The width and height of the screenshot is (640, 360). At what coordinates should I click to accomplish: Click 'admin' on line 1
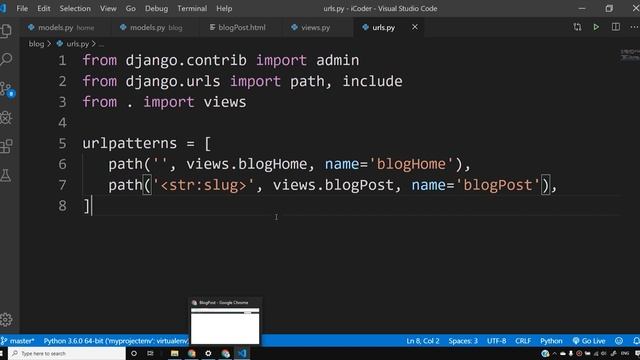pos(338,60)
